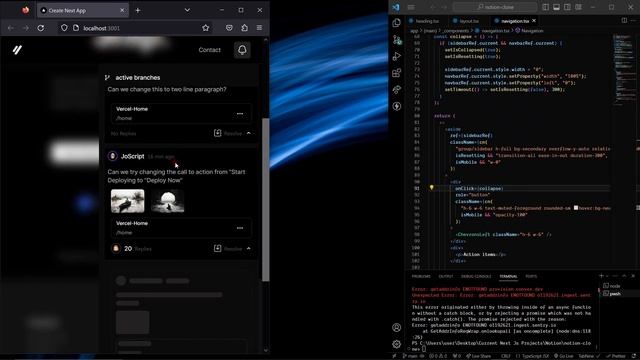
Task: Toggle the VS Code bottom panel layout button
Action: (556, 7)
